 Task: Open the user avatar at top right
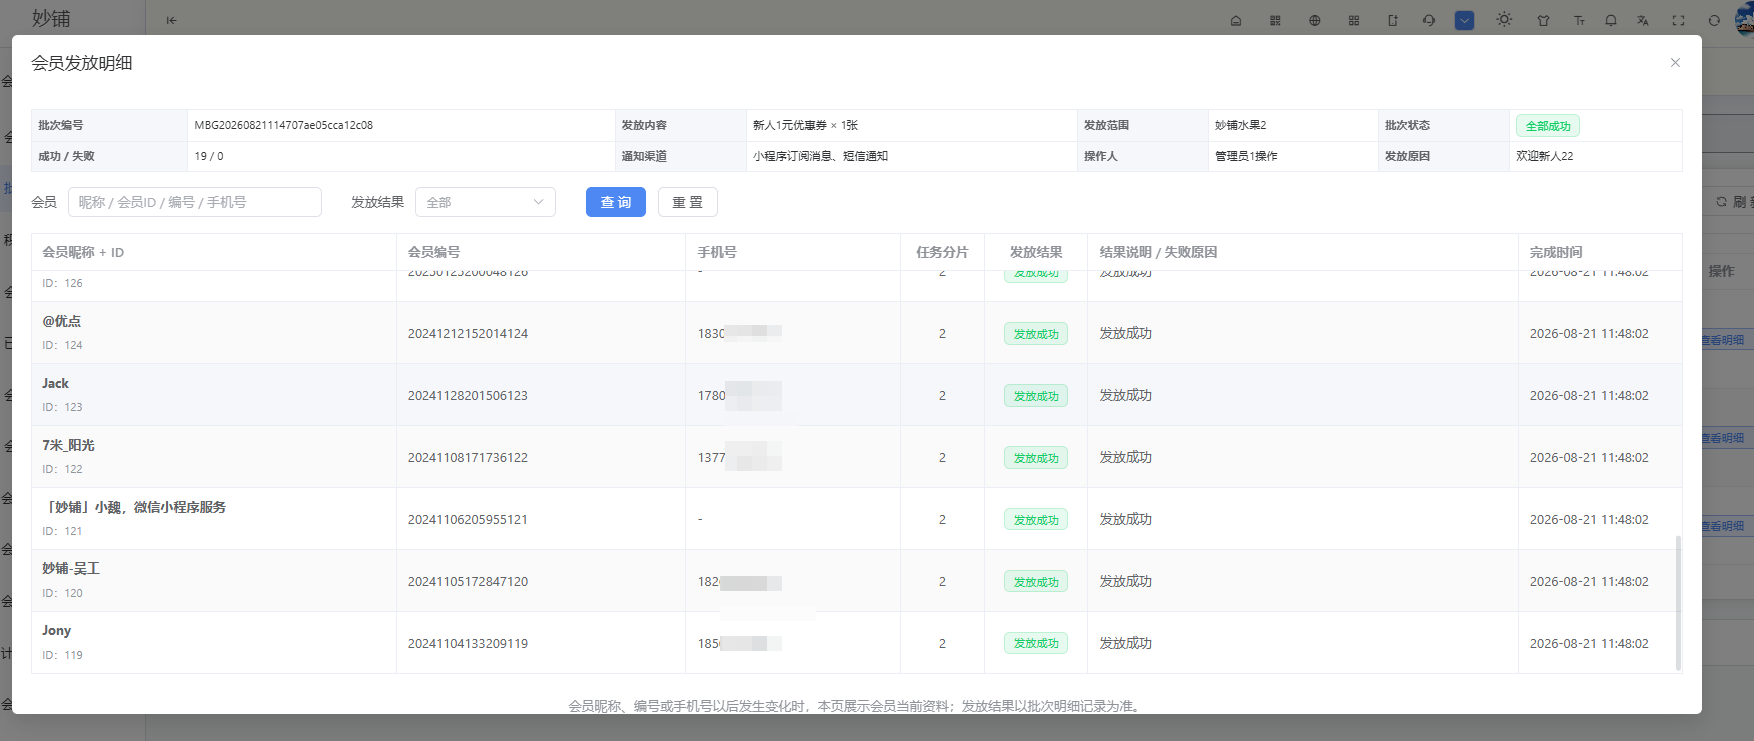click(1745, 20)
